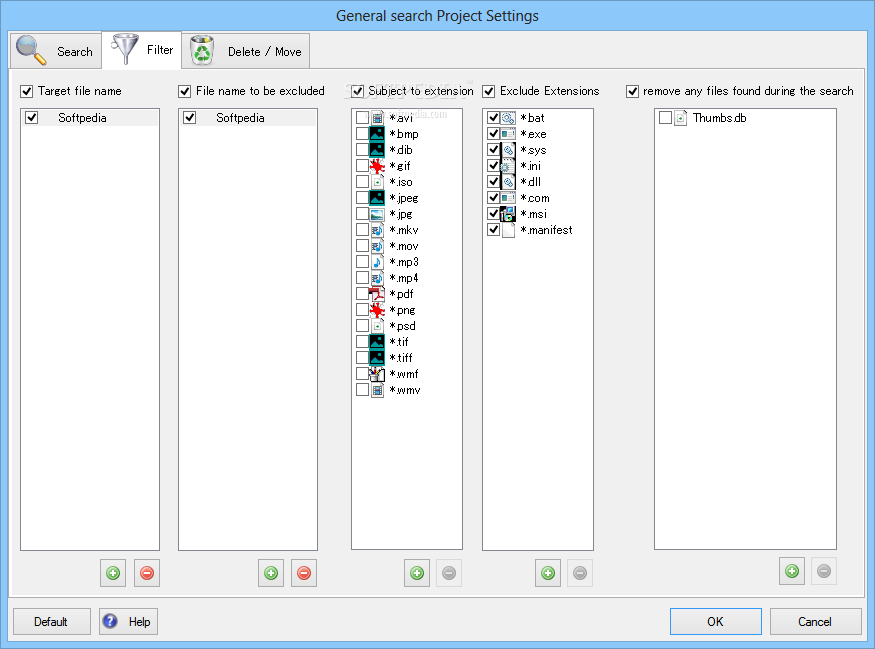Viewport: 875px width, 649px height.
Task: Add a new entry to Exclude Extensions list
Action: coord(548,573)
